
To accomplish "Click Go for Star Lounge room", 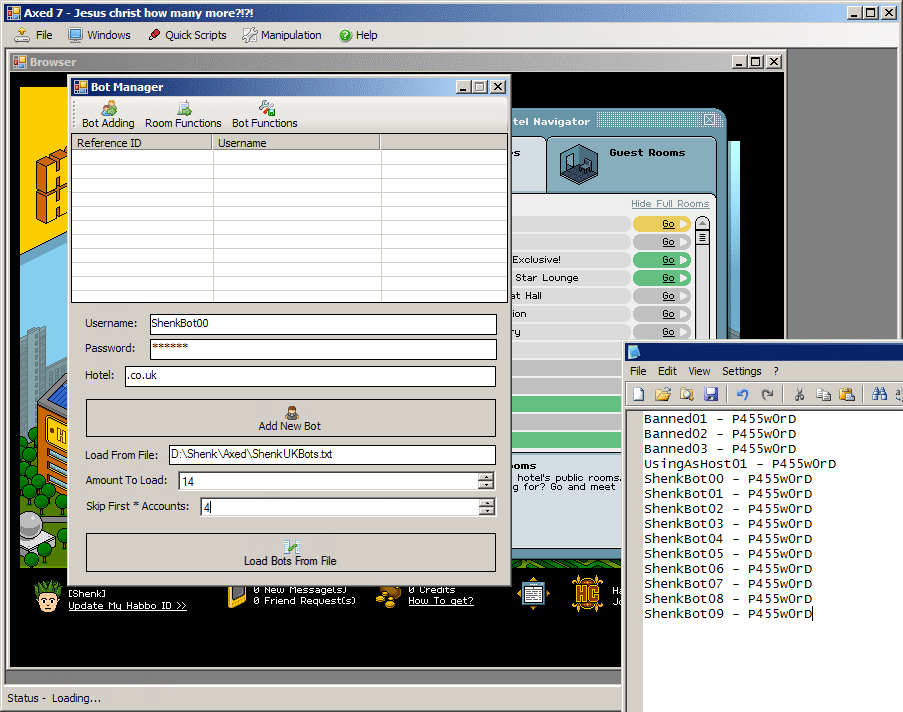I will [x=661, y=278].
